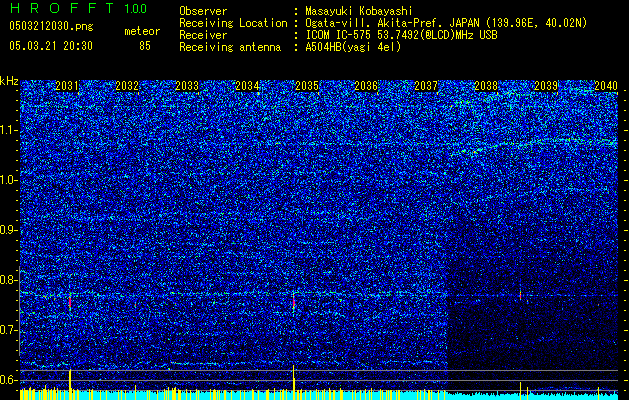Click the tall yellow power spike near 2031

pyautogui.click(x=70, y=384)
